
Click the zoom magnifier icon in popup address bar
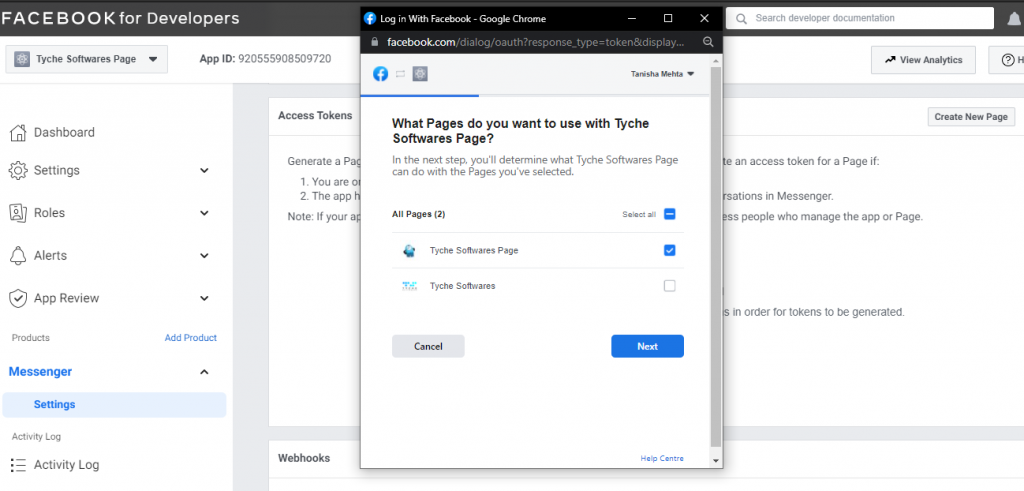708,42
